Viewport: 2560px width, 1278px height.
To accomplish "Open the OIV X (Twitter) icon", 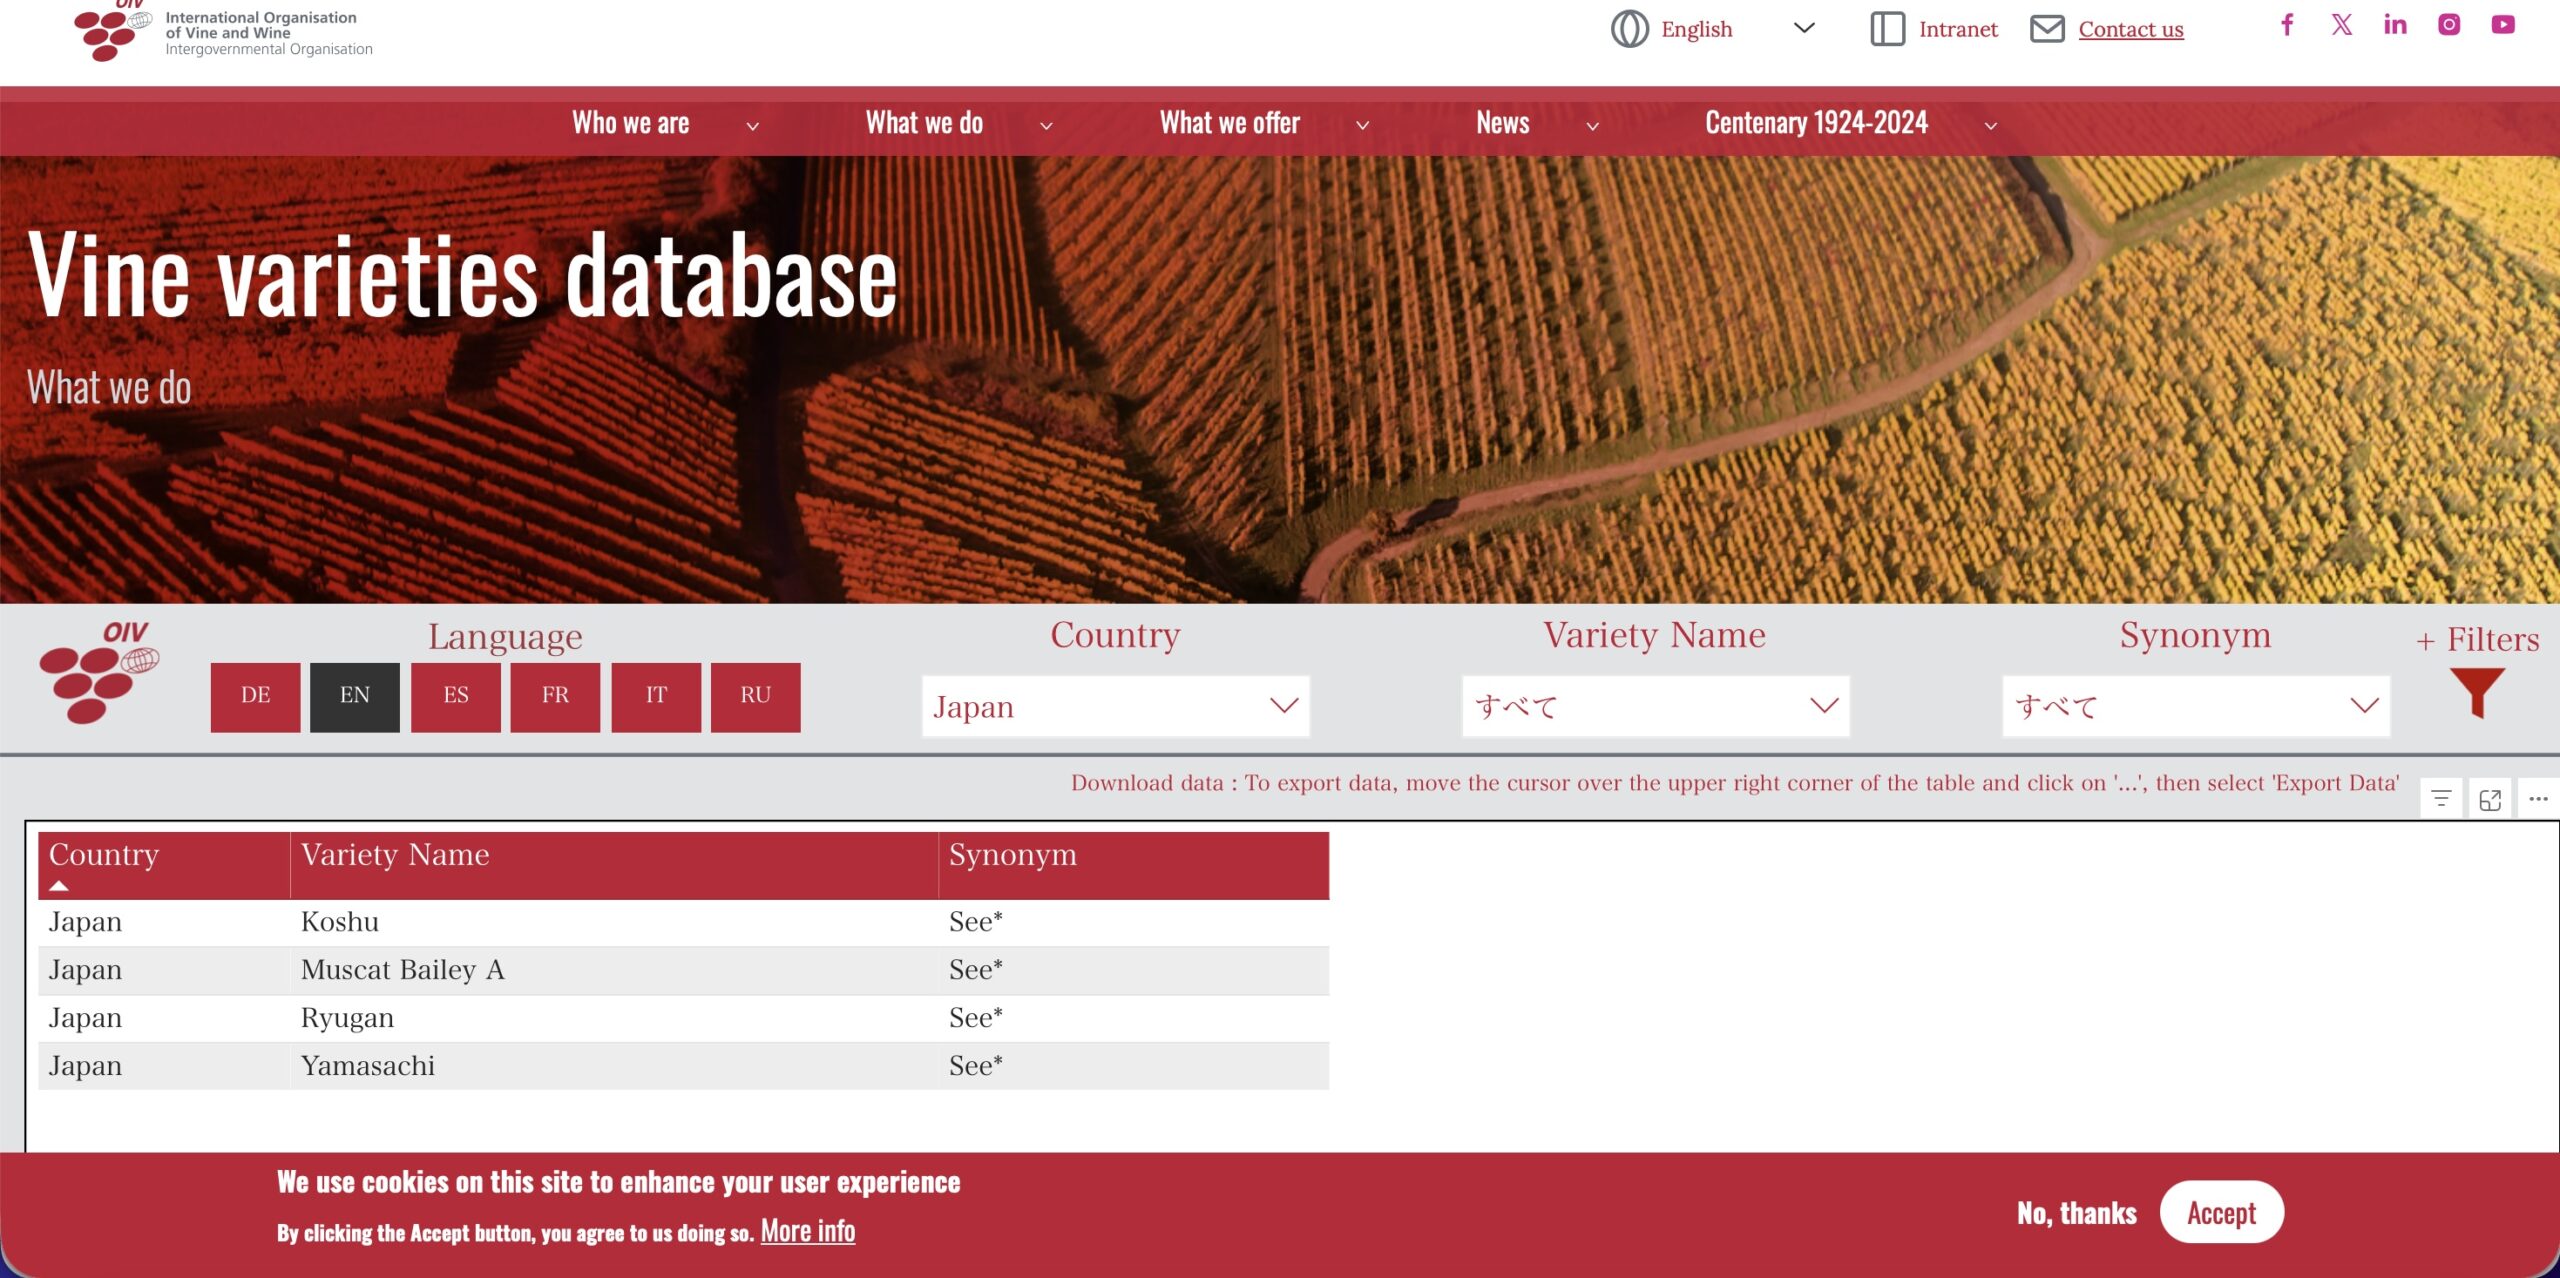I will 2342,25.
